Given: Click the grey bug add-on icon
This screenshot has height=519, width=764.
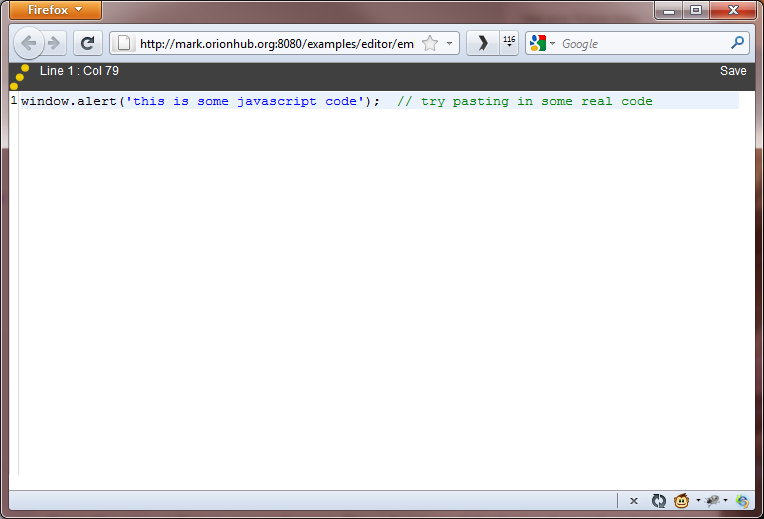Looking at the screenshot, I should click(712, 500).
